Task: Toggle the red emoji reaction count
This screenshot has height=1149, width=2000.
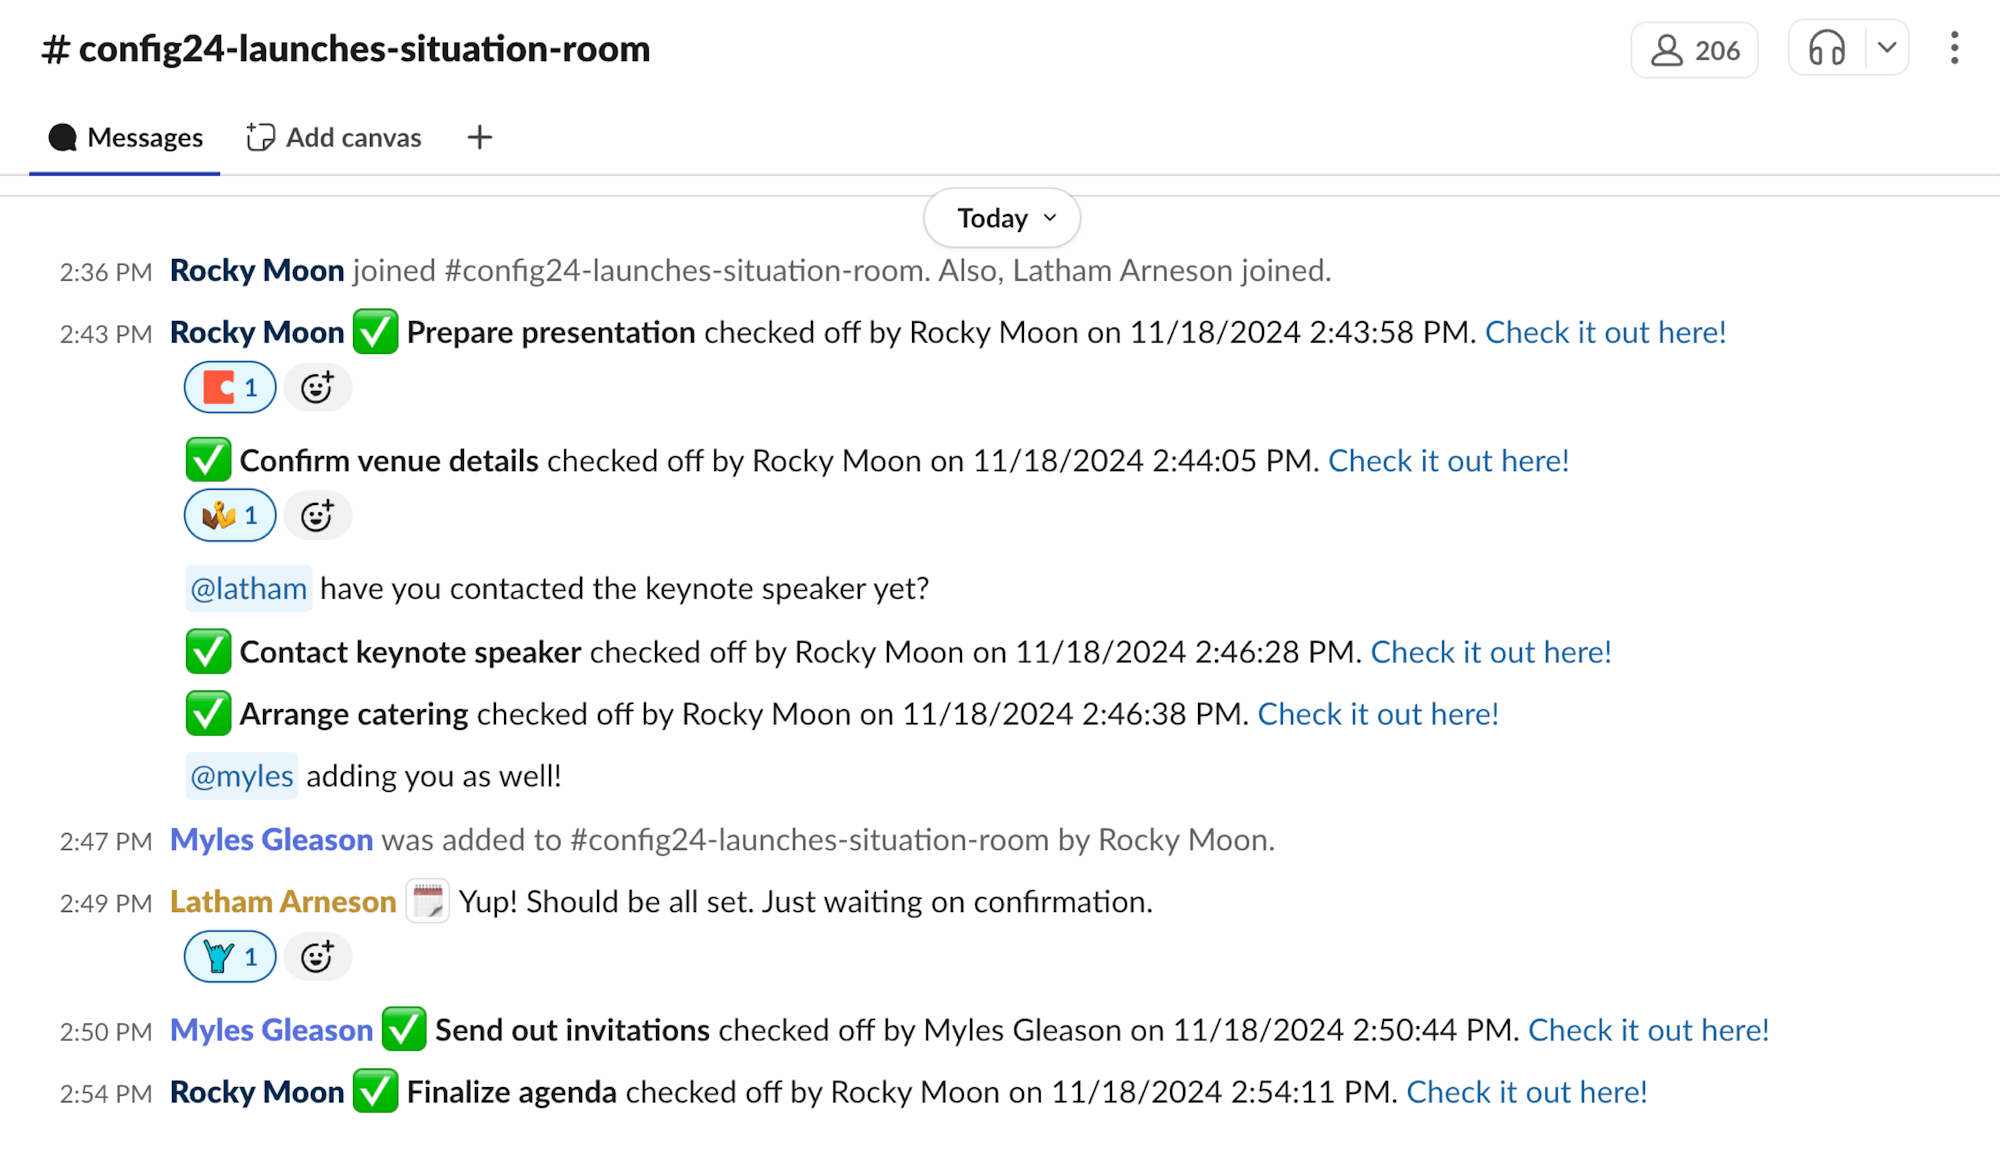Action: 230,388
